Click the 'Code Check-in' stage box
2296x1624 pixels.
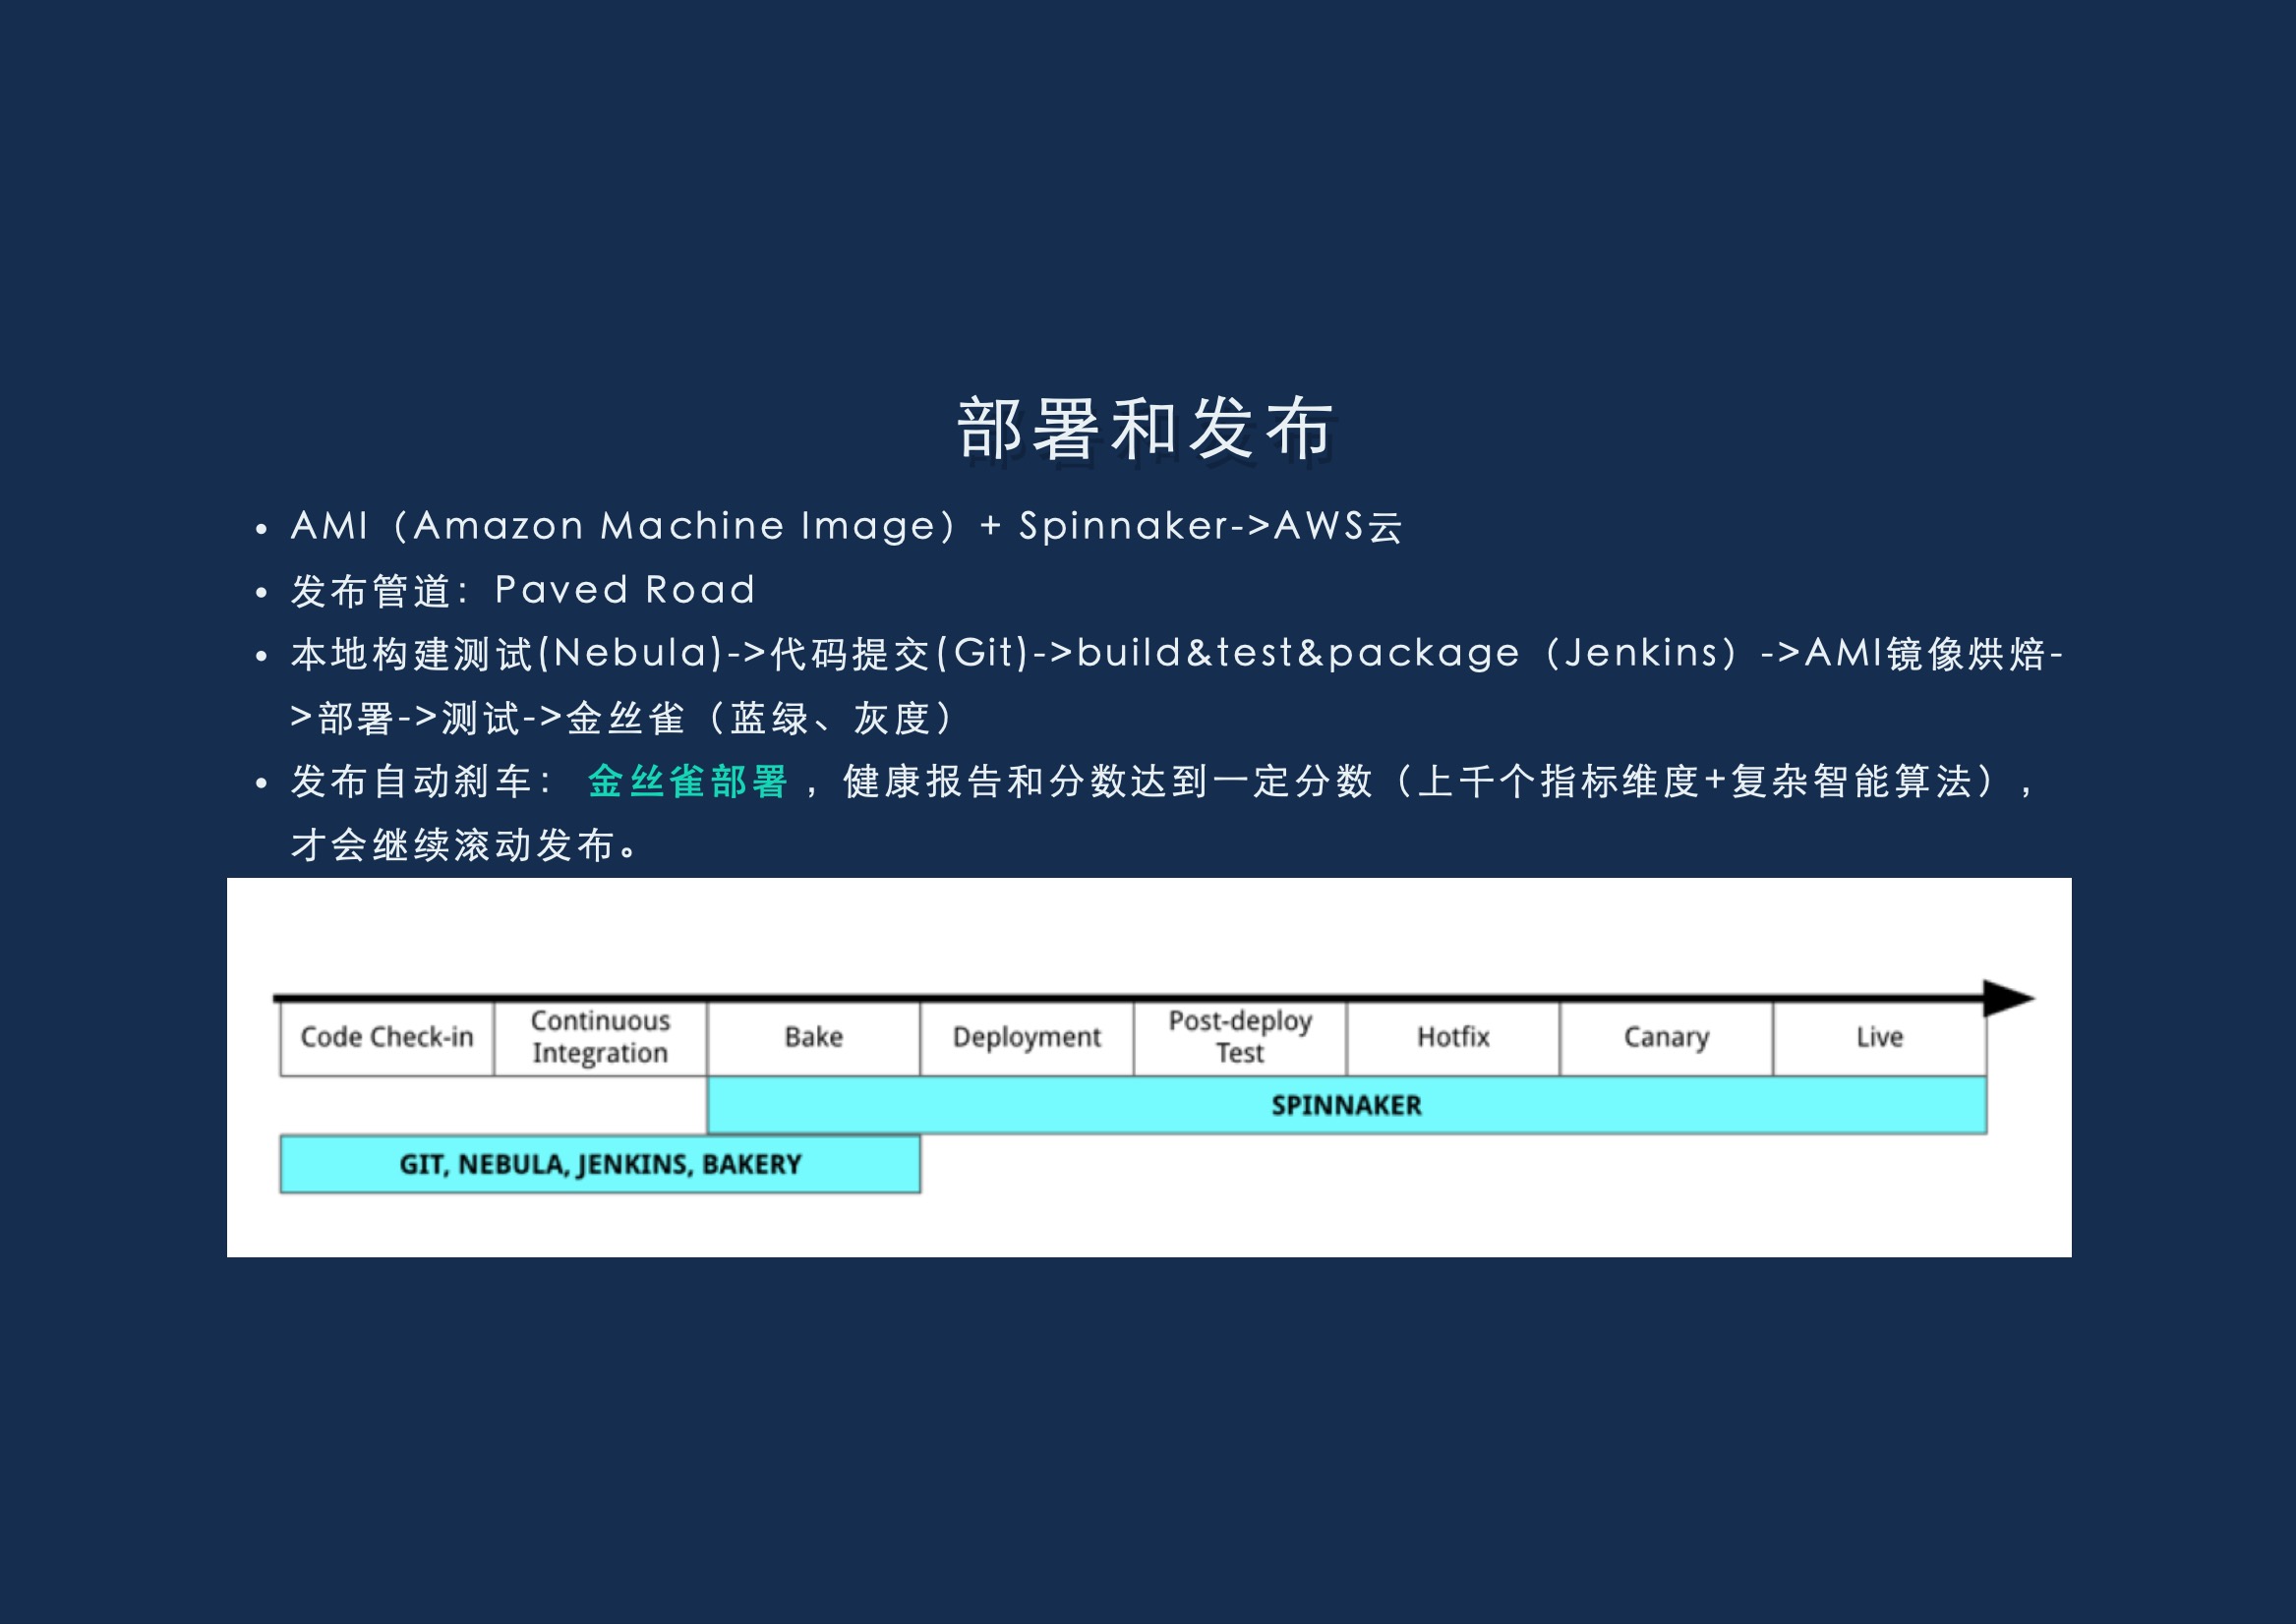(x=387, y=1038)
